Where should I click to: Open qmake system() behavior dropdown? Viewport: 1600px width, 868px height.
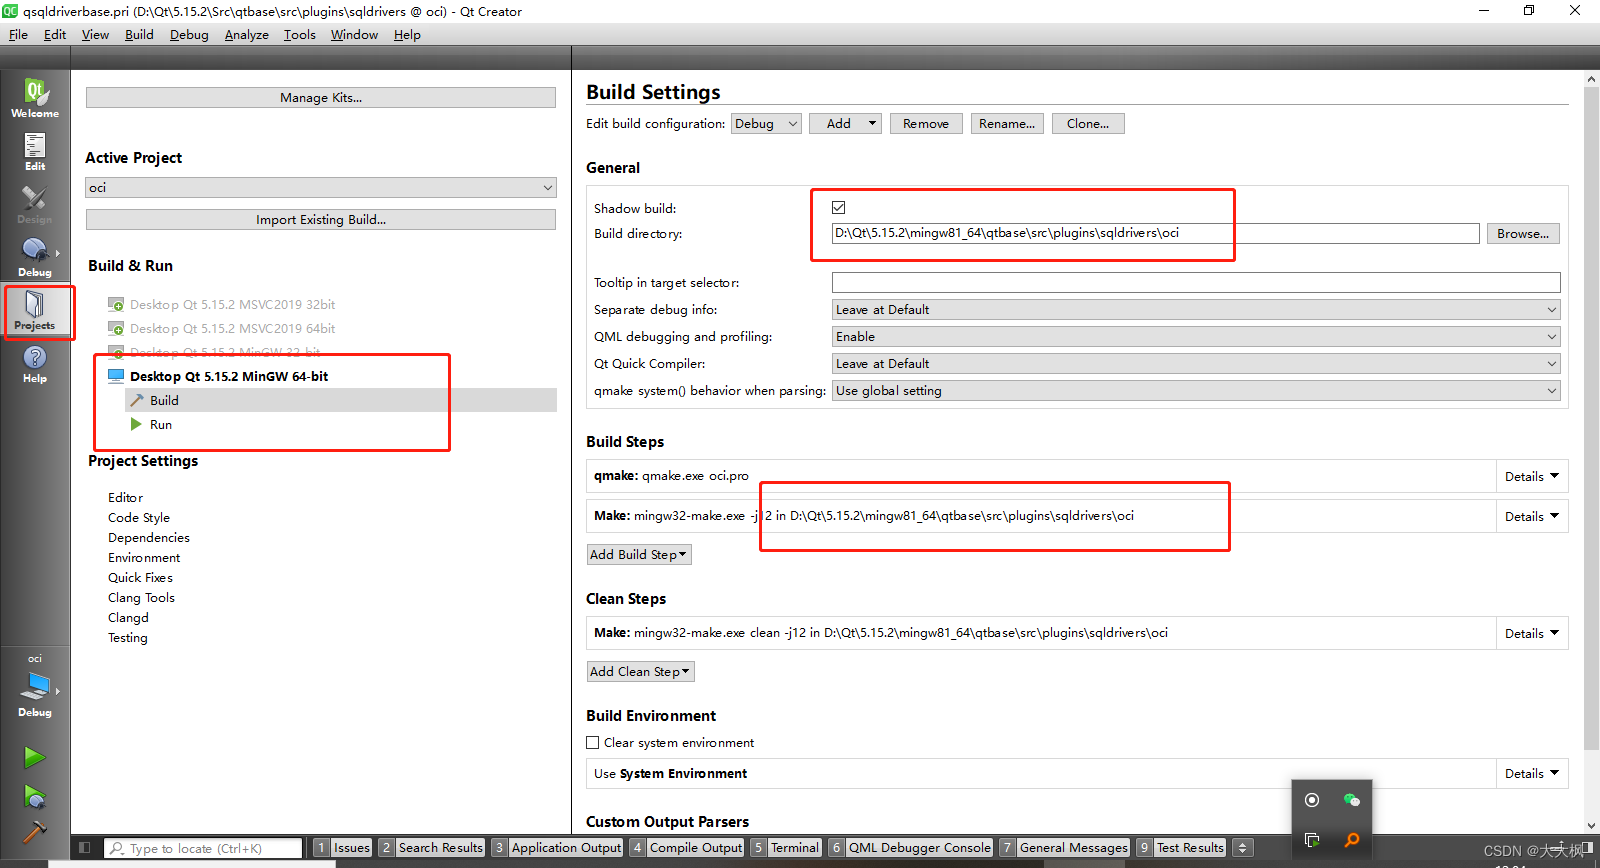[x=1196, y=391]
